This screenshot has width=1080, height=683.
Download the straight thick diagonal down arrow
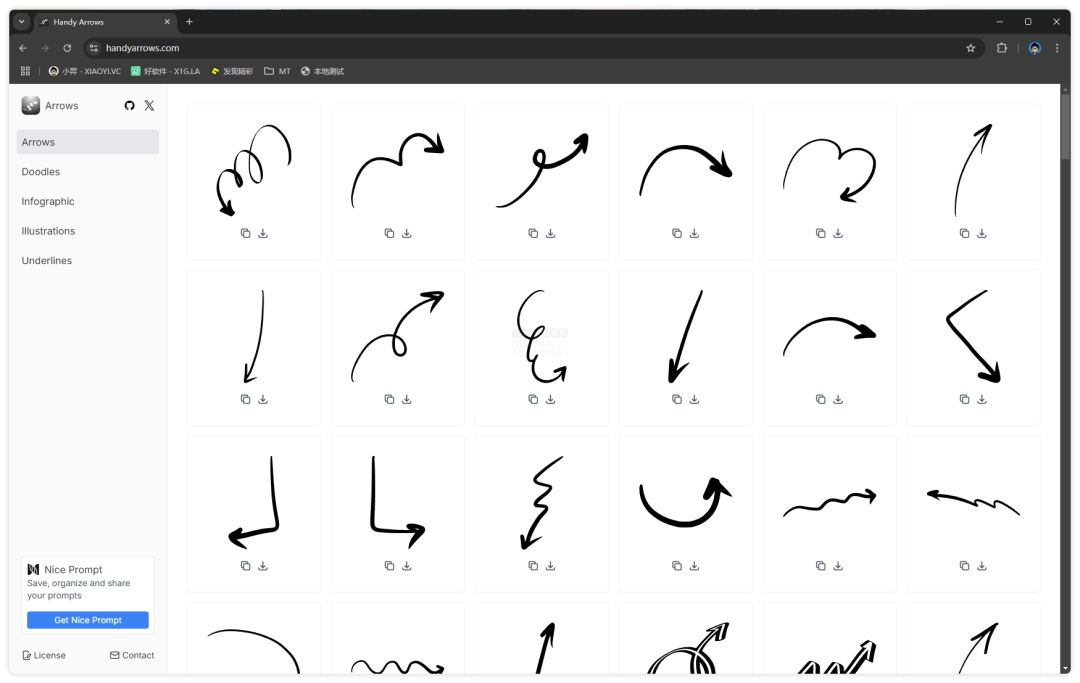(x=694, y=399)
